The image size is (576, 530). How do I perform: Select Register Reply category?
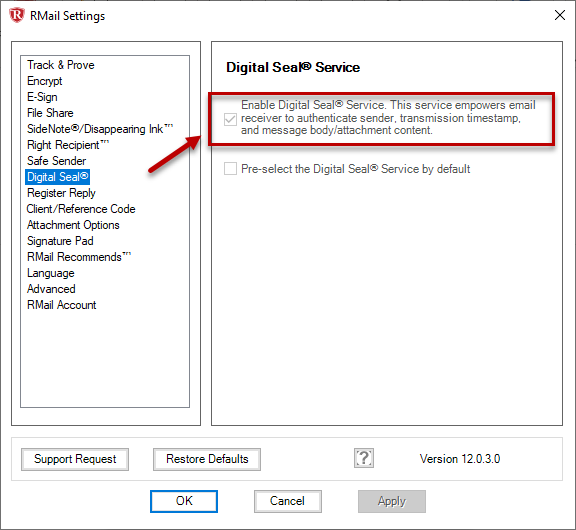point(61,193)
